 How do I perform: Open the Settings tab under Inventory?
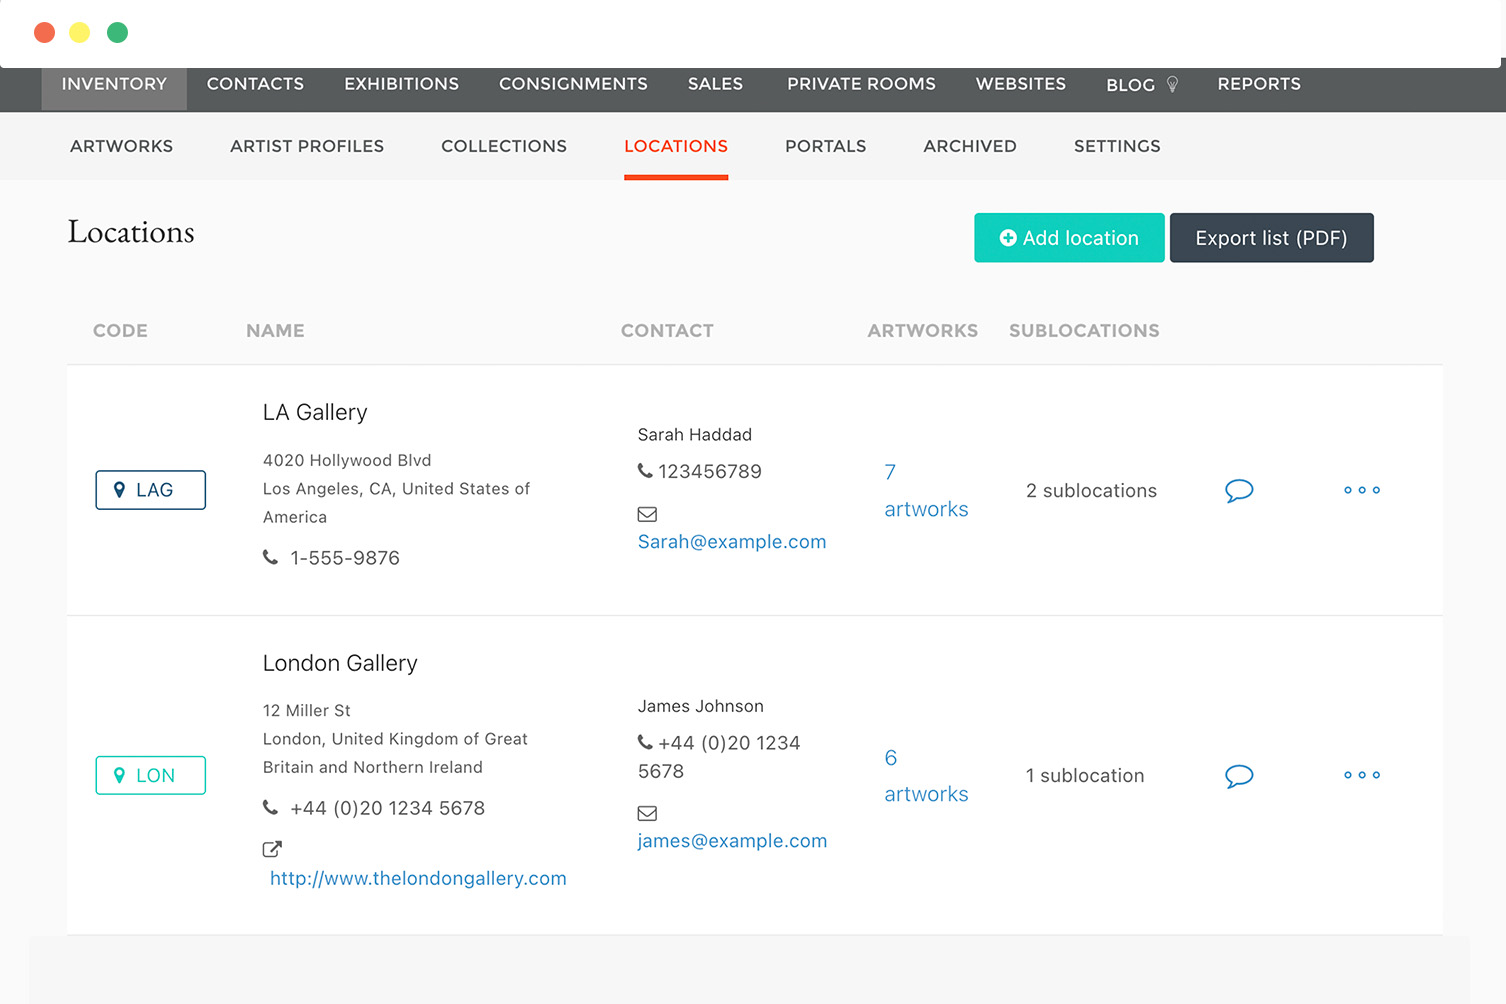point(1117,146)
